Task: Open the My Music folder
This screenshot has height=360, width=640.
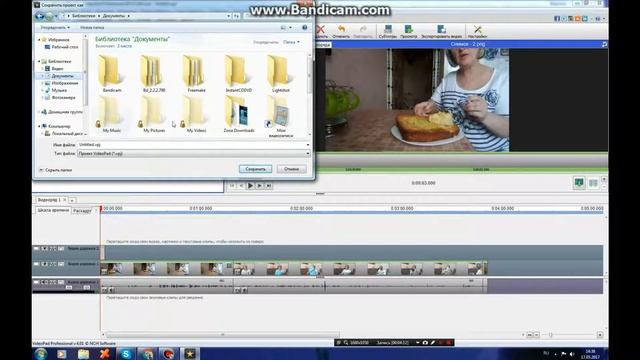Action: pyautogui.click(x=111, y=114)
